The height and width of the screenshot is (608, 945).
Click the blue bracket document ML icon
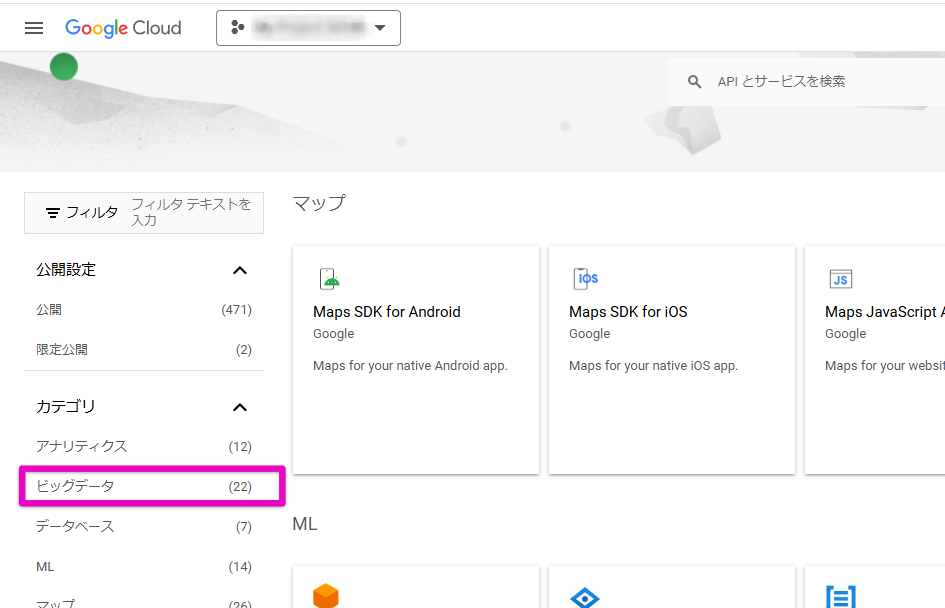pos(841,597)
